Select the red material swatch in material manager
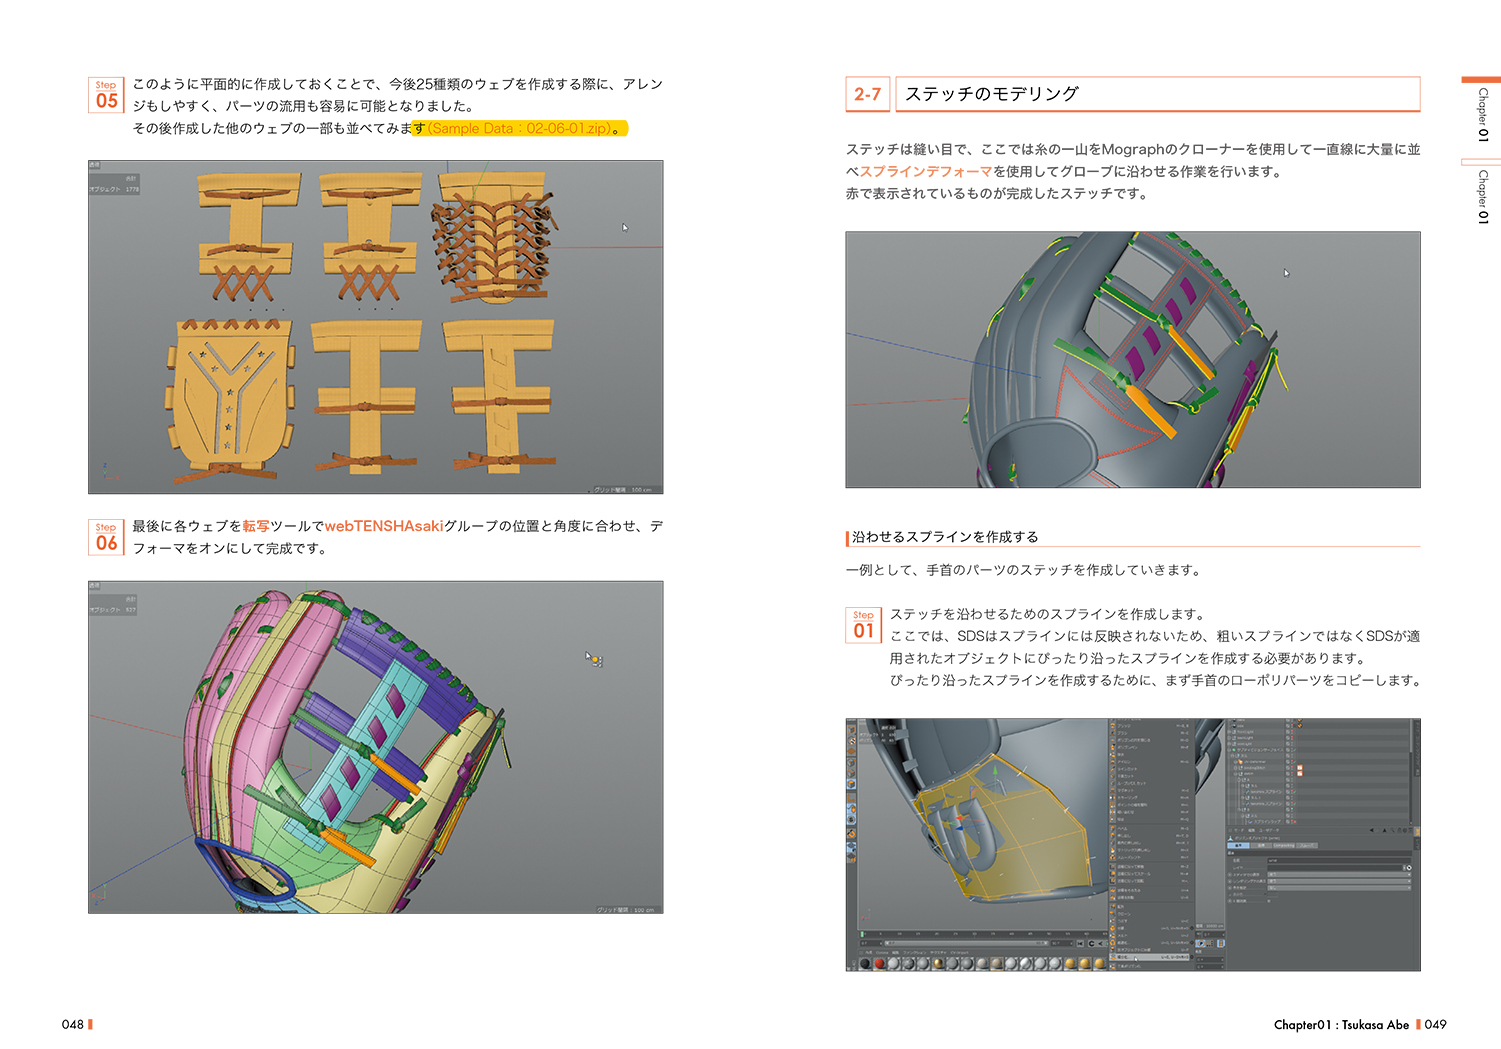This screenshot has height=1049, width=1501. coord(880,964)
